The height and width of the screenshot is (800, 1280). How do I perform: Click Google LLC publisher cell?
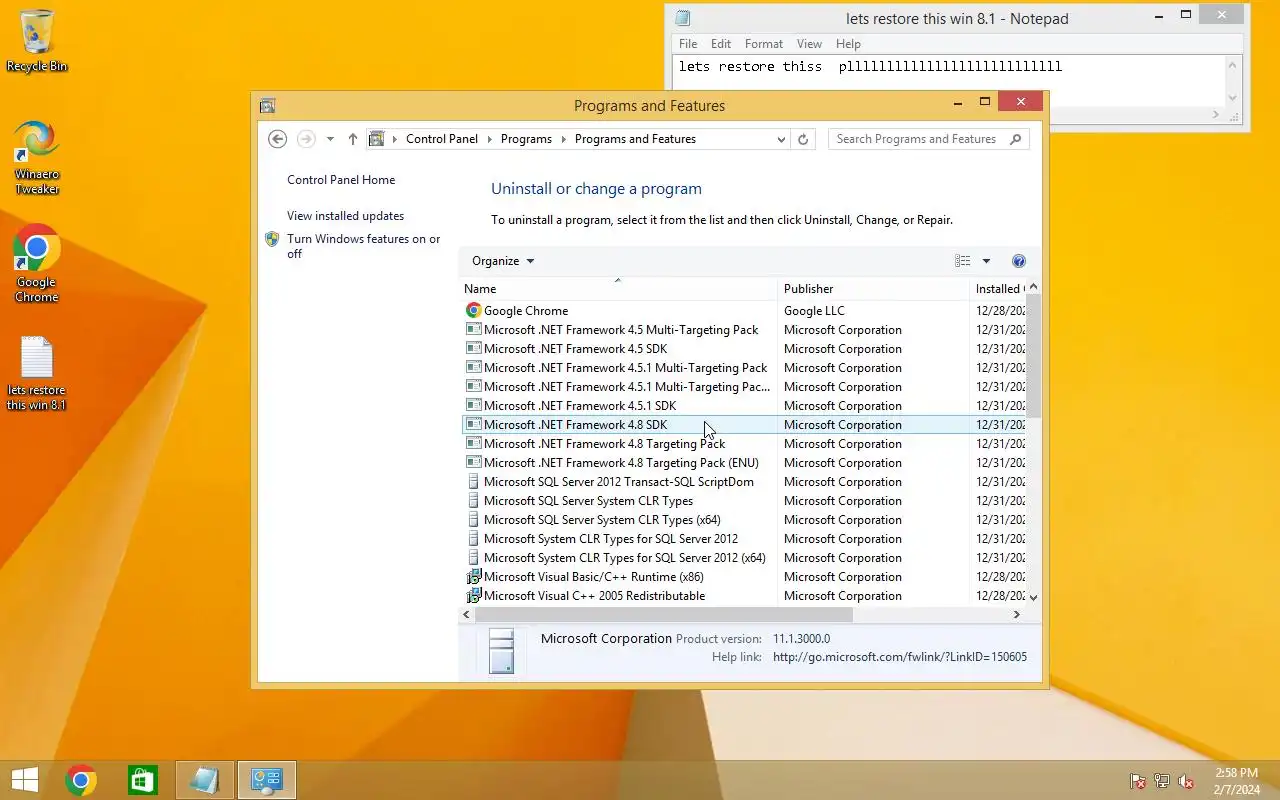coord(814,311)
